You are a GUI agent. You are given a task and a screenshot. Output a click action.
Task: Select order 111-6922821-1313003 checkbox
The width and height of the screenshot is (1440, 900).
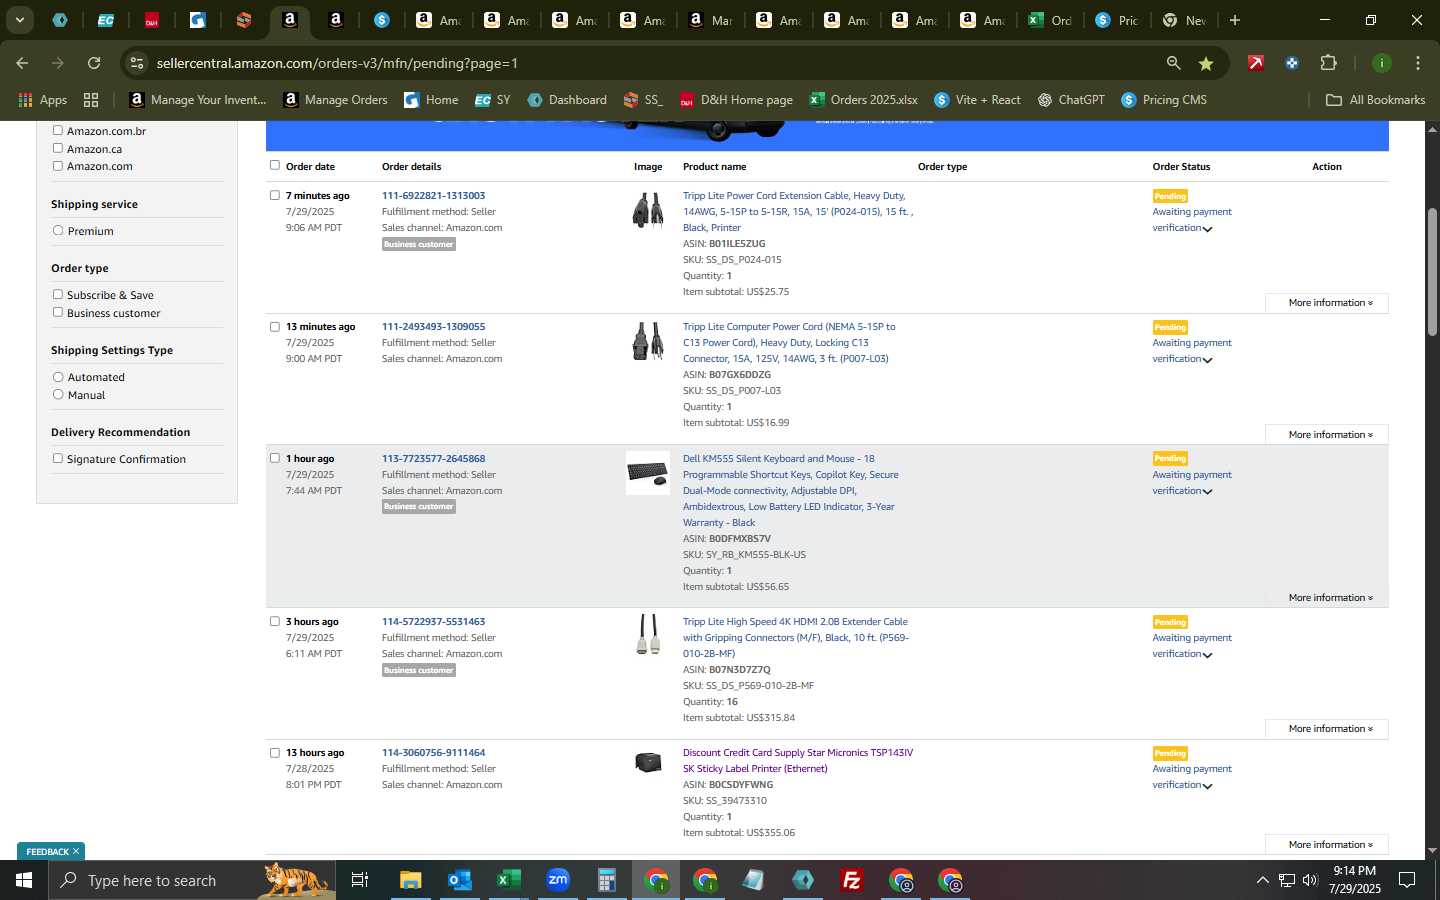[x=275, y=195]
